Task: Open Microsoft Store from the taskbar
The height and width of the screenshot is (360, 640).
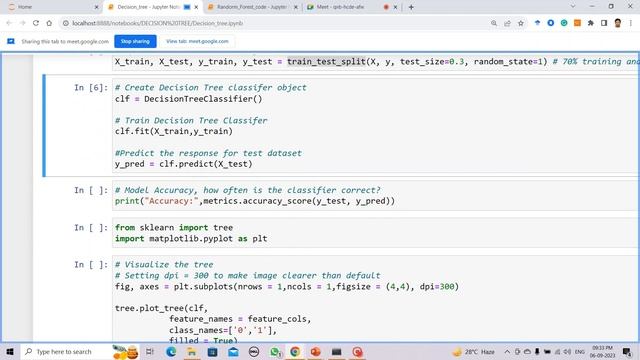Action: (212, 351)
